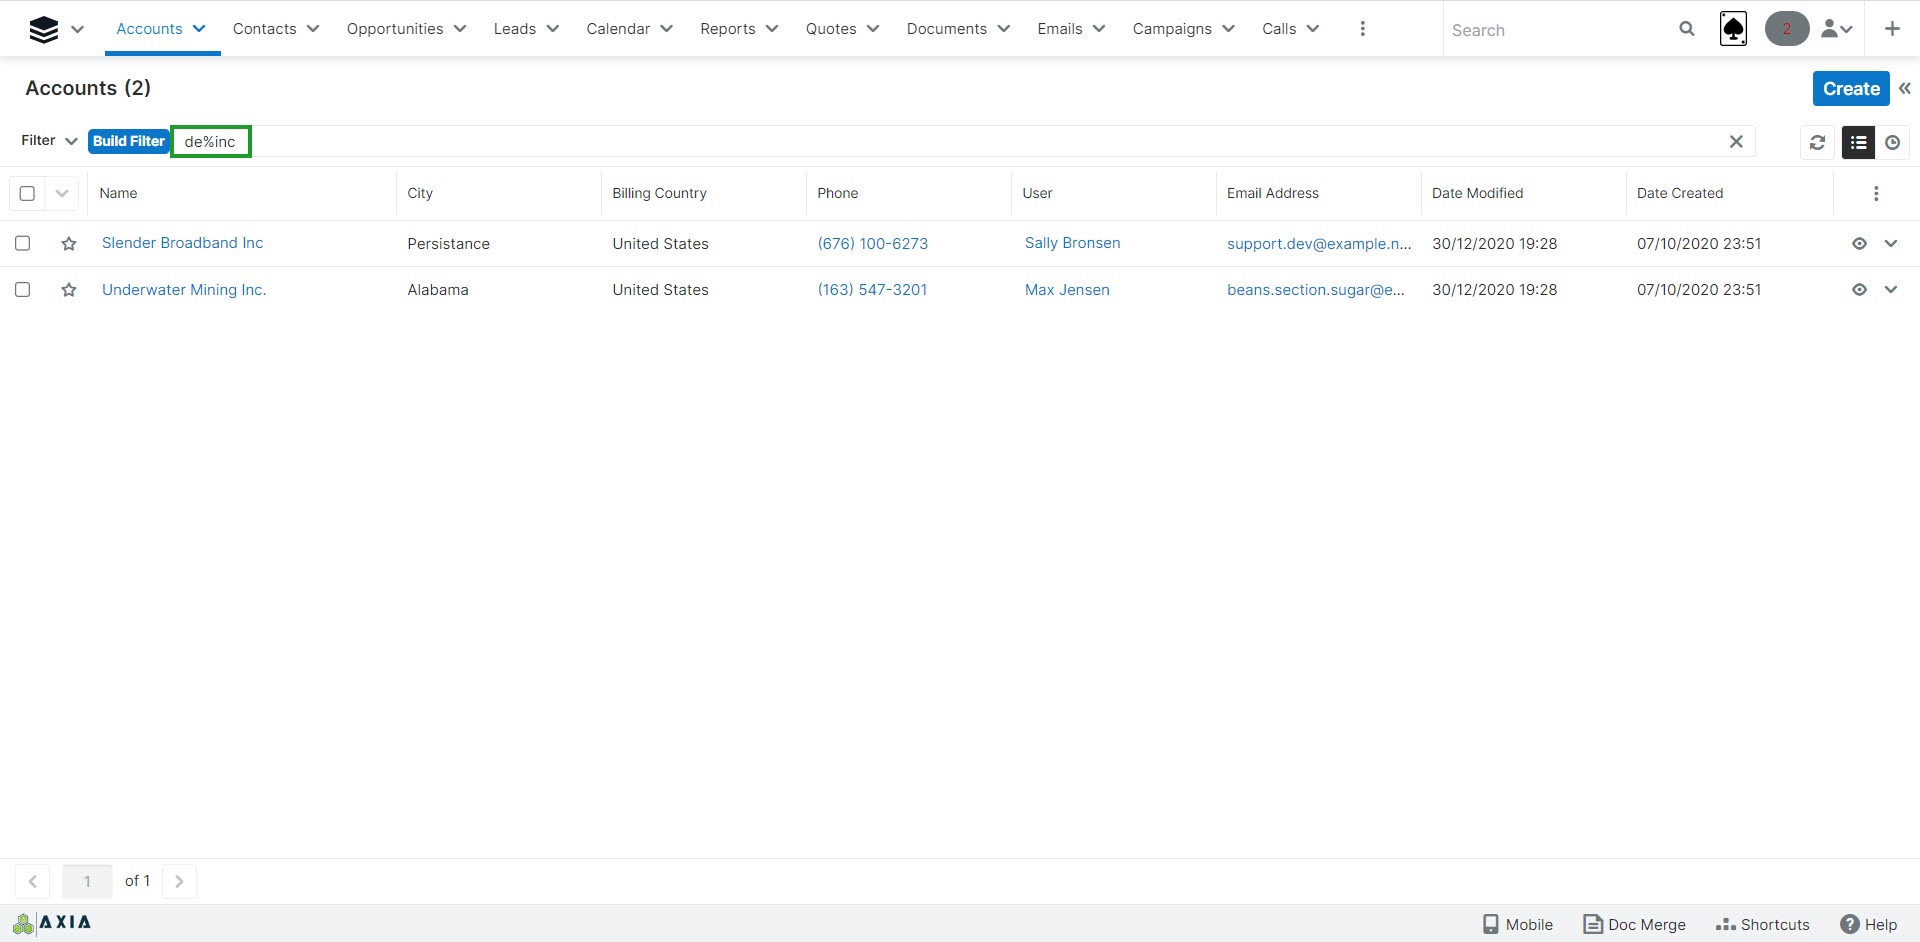
Task: Expand the Contacts module dropdown arrow
Action: (x=313, y=29)
